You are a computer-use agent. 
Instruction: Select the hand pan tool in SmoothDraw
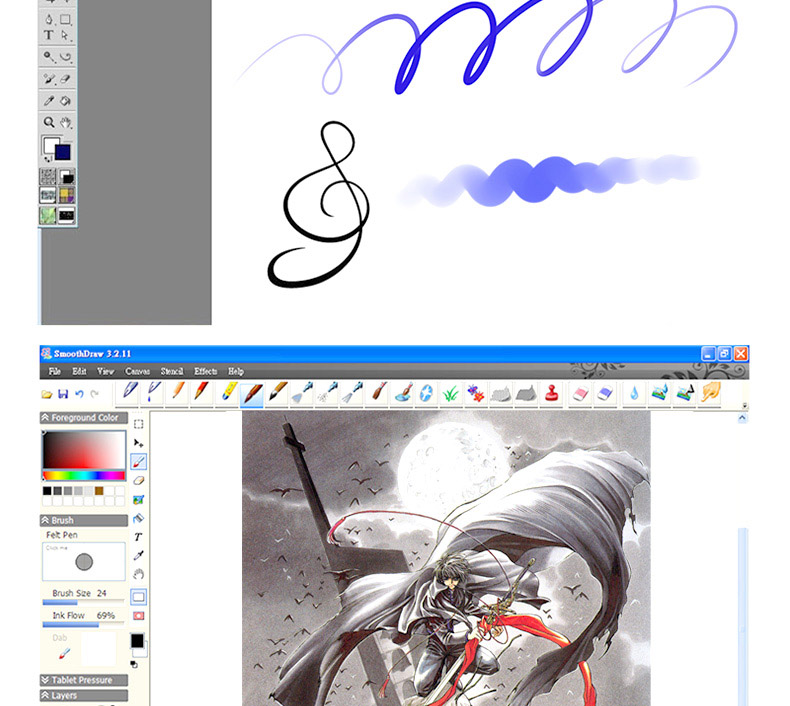(x=139, y=574)
